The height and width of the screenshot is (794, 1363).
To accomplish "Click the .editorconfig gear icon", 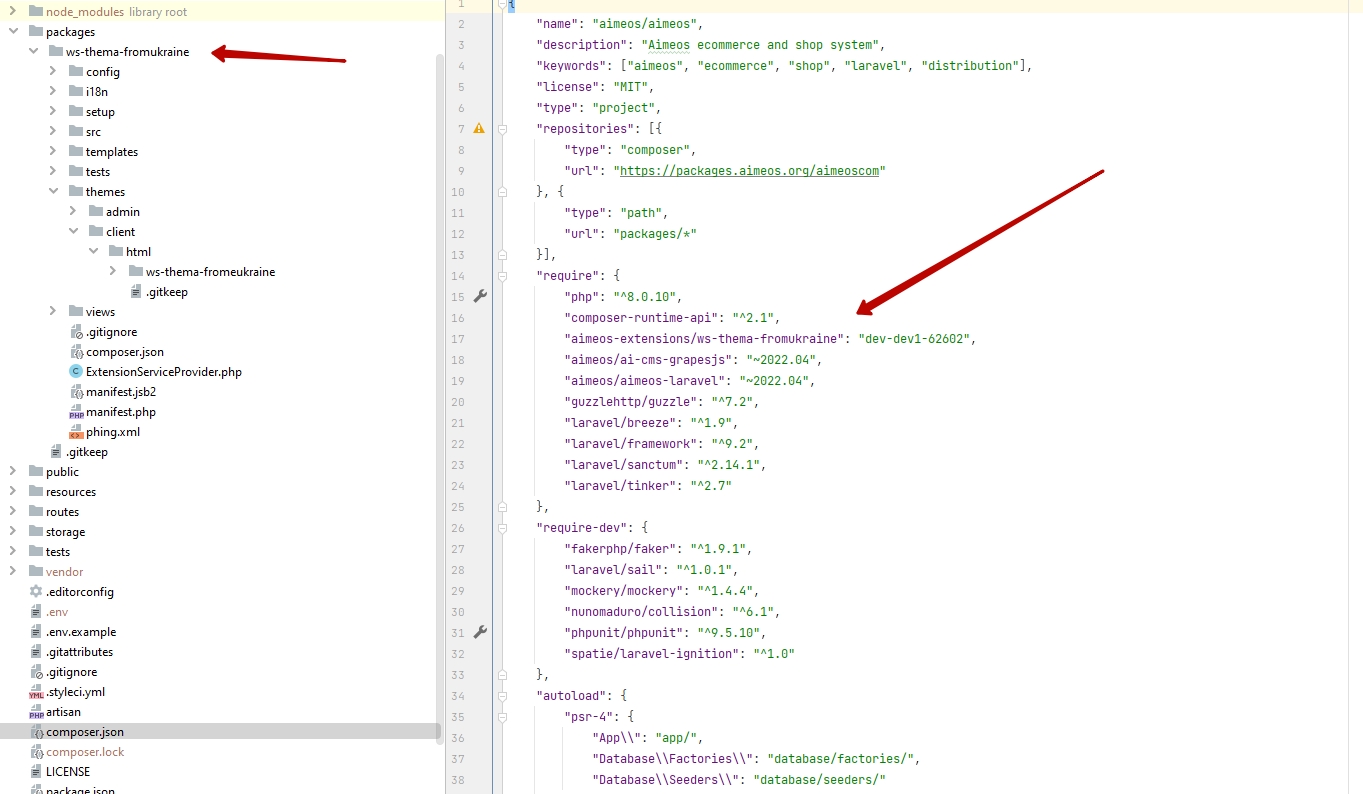I will pos(36,592).
